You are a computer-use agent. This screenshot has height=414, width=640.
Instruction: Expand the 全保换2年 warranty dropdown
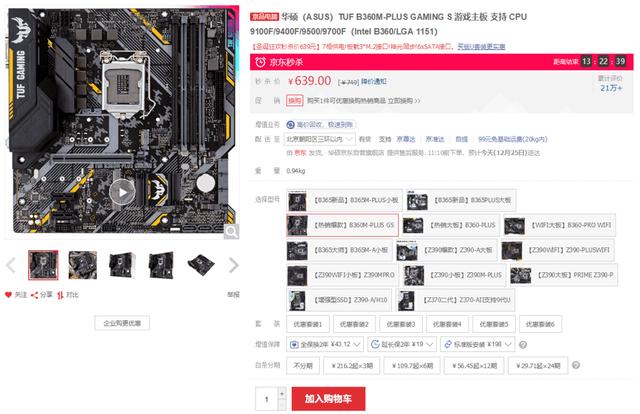click(x=325, y=345)
